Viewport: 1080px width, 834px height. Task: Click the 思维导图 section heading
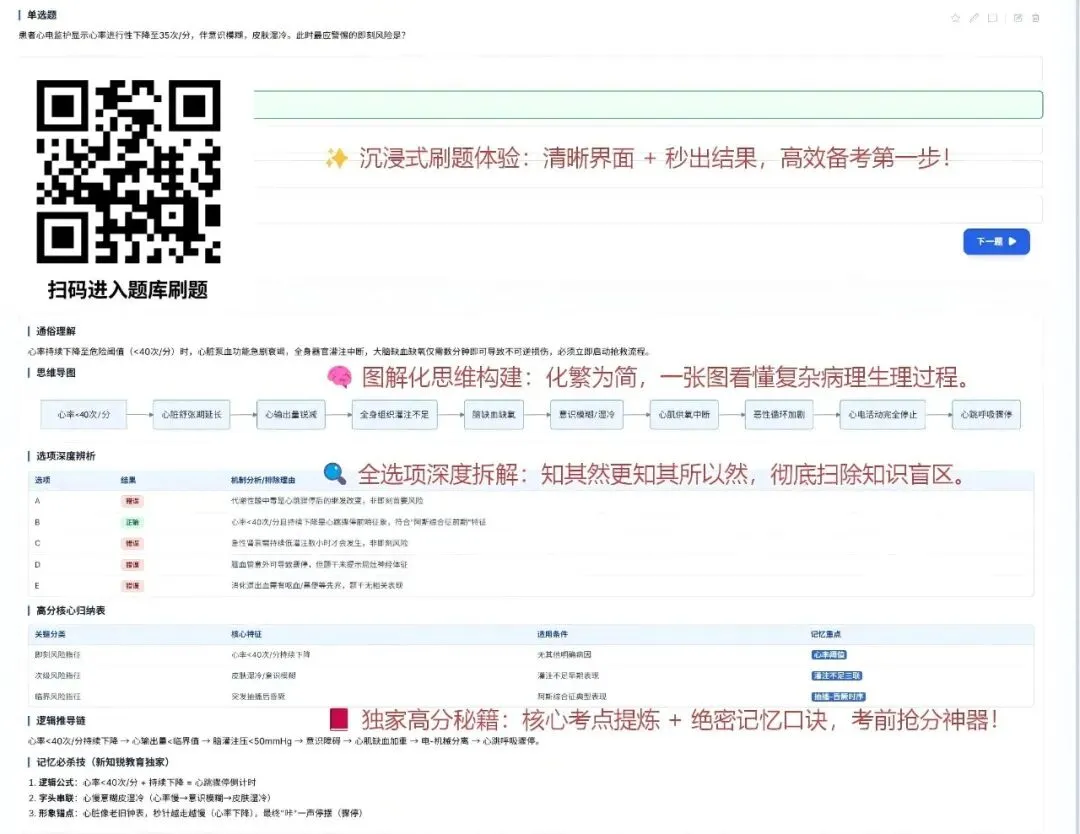(x=56, y=373)
